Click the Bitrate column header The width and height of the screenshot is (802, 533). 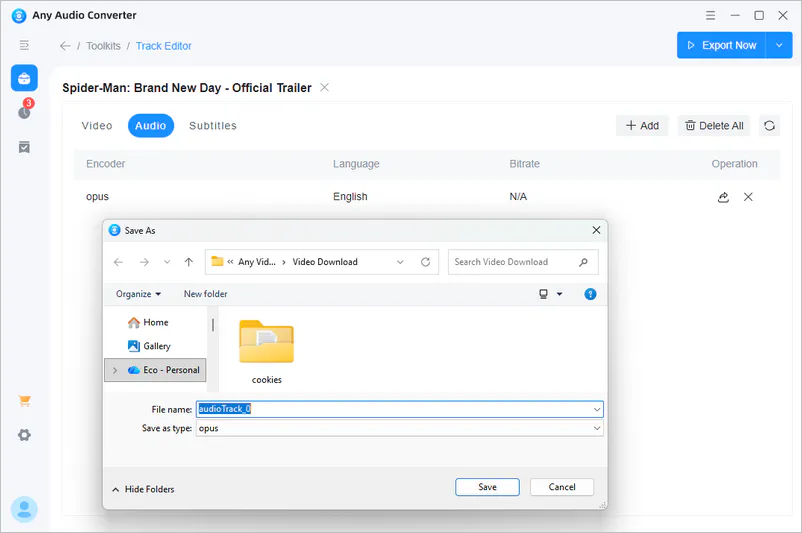tap(524, 164)
